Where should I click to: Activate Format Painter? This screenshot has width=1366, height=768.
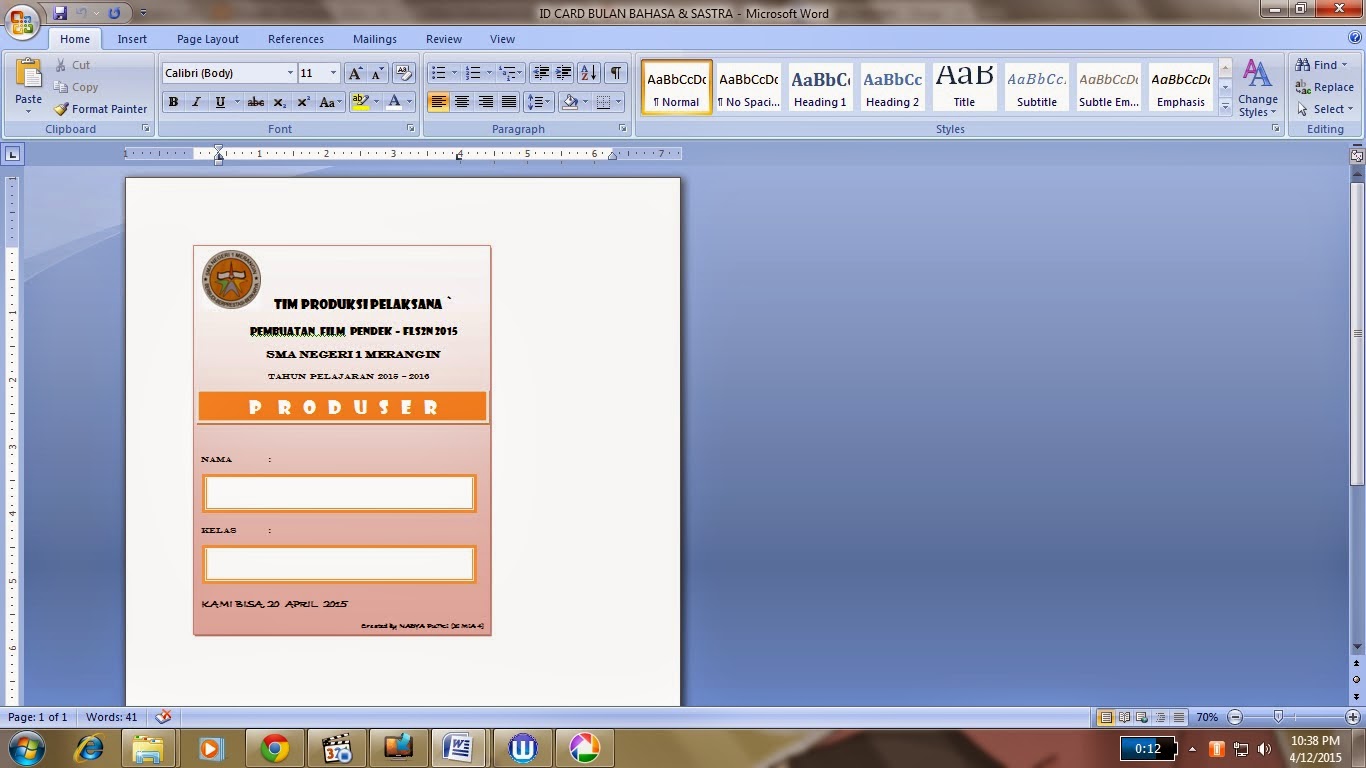click(x=100, y=109)
